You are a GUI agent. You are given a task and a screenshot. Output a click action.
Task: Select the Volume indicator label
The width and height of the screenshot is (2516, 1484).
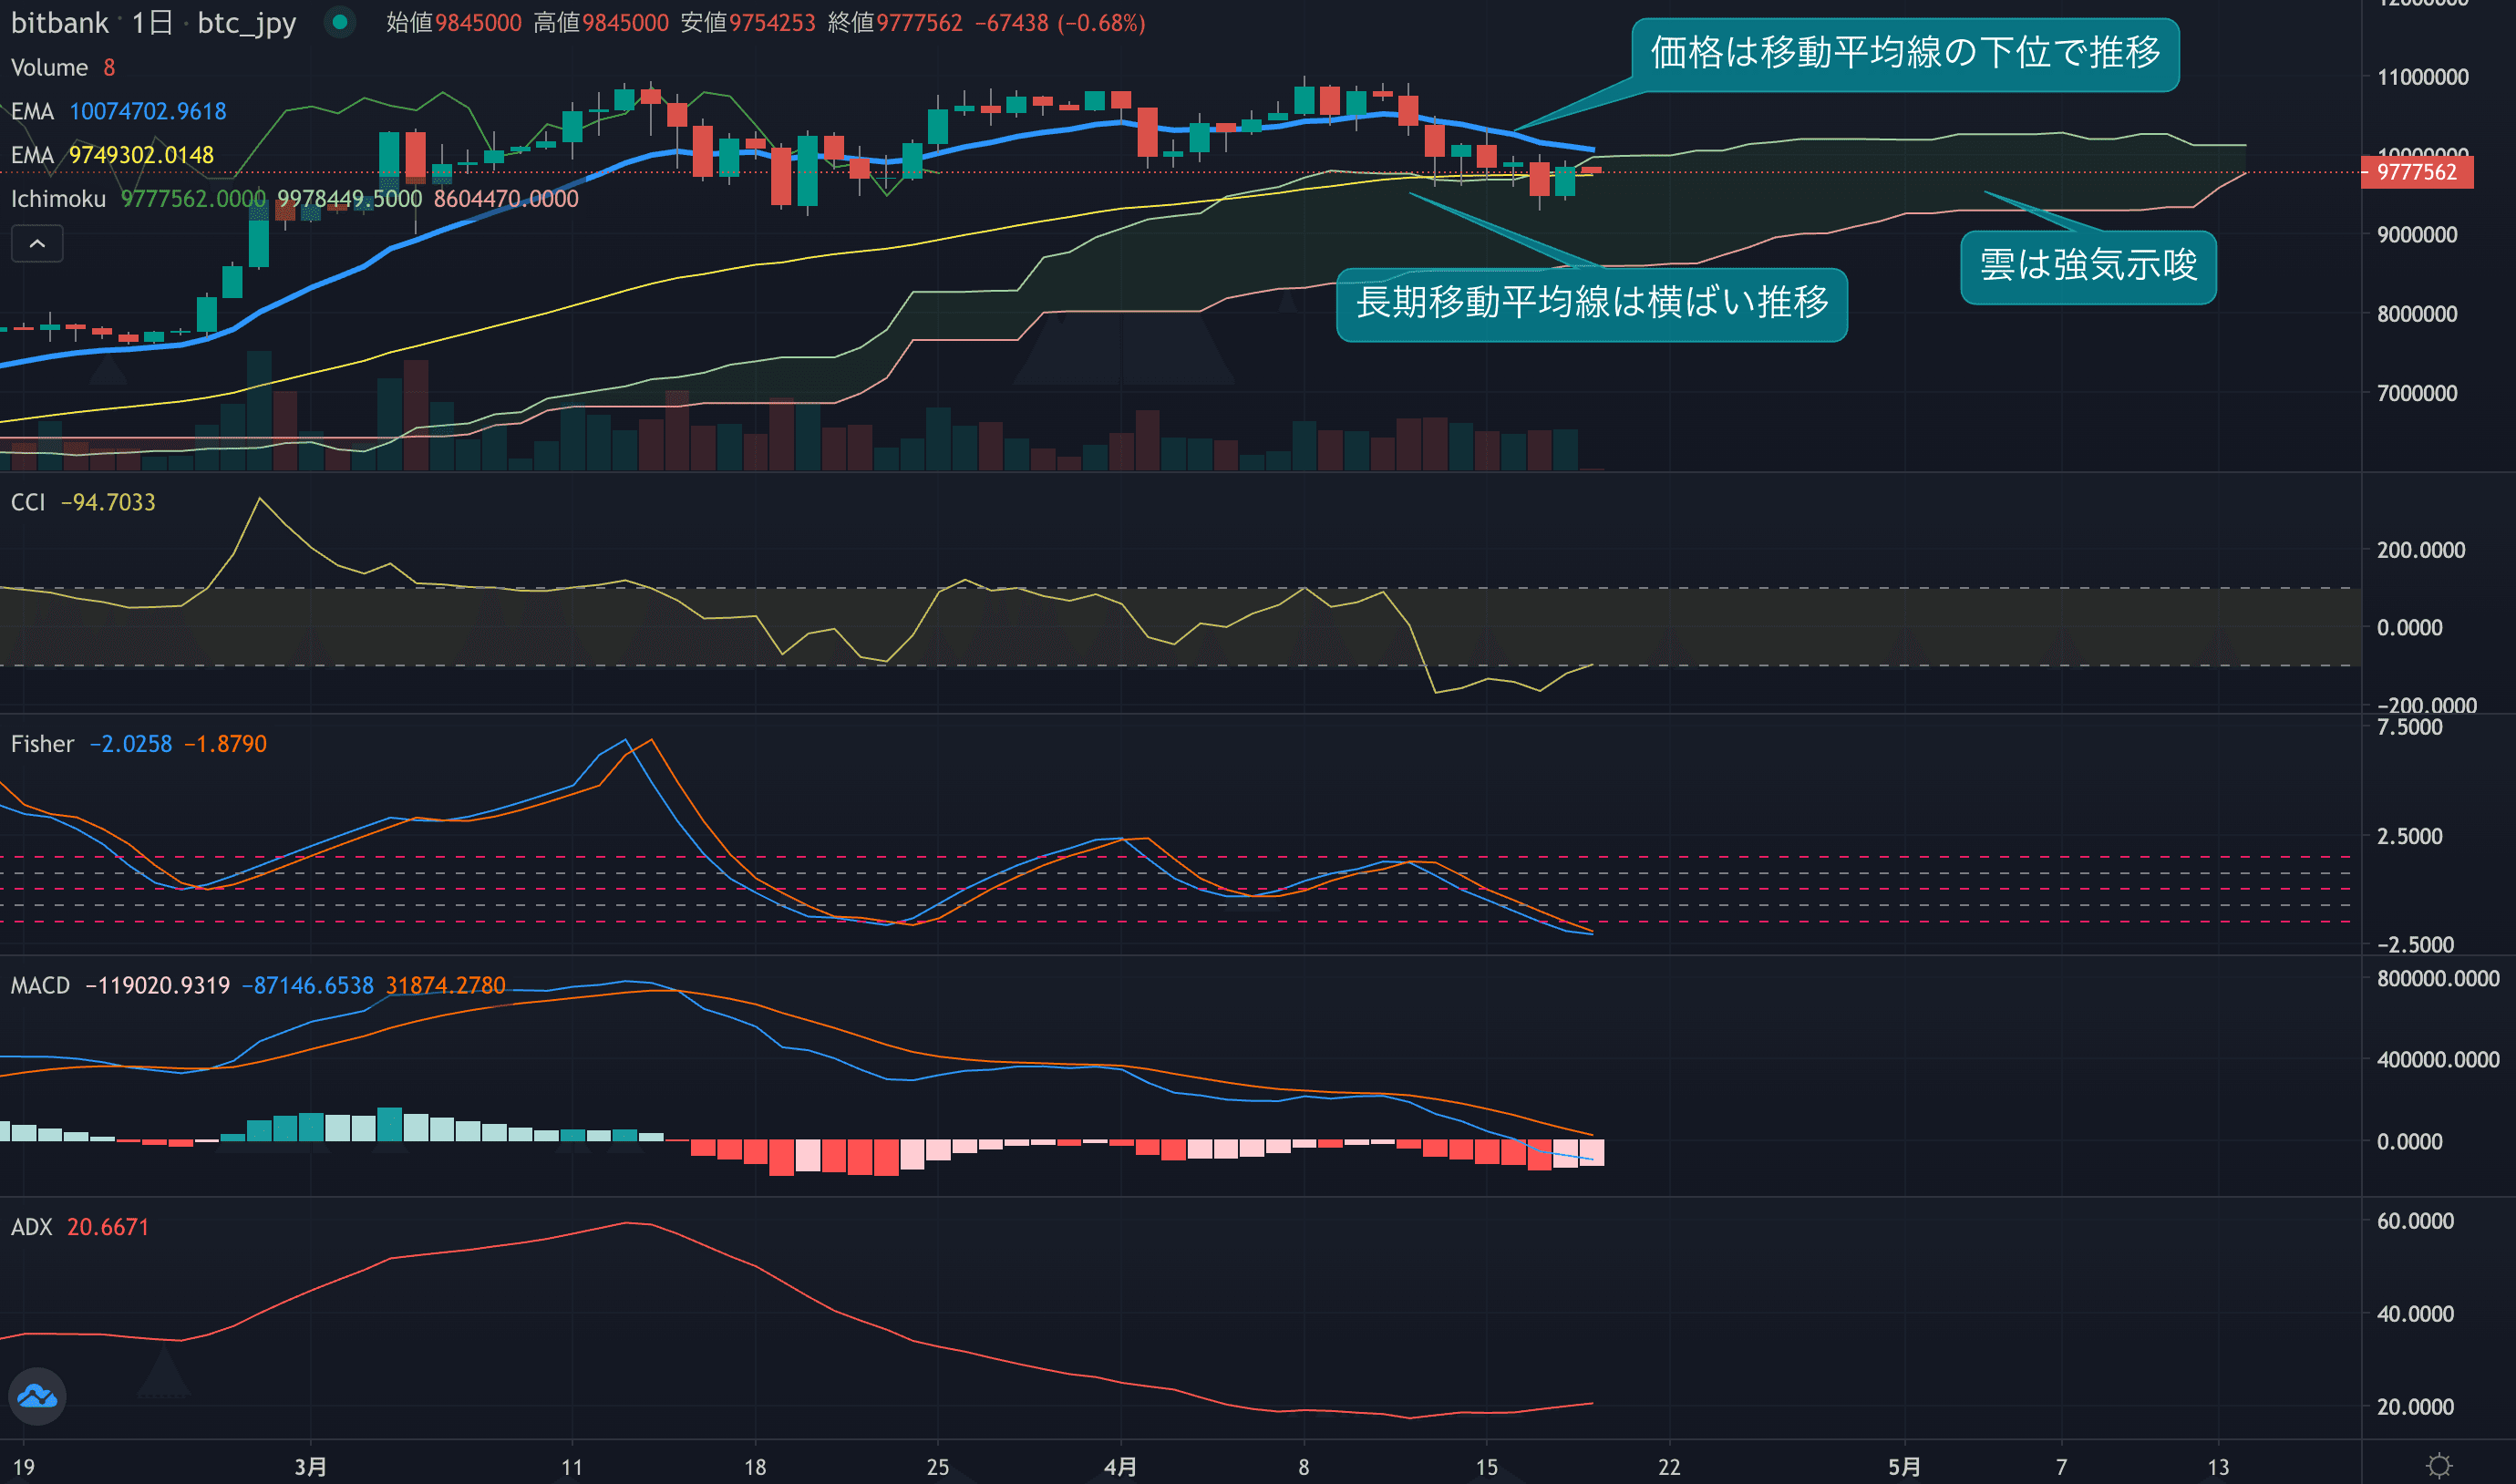coord(49,67)
